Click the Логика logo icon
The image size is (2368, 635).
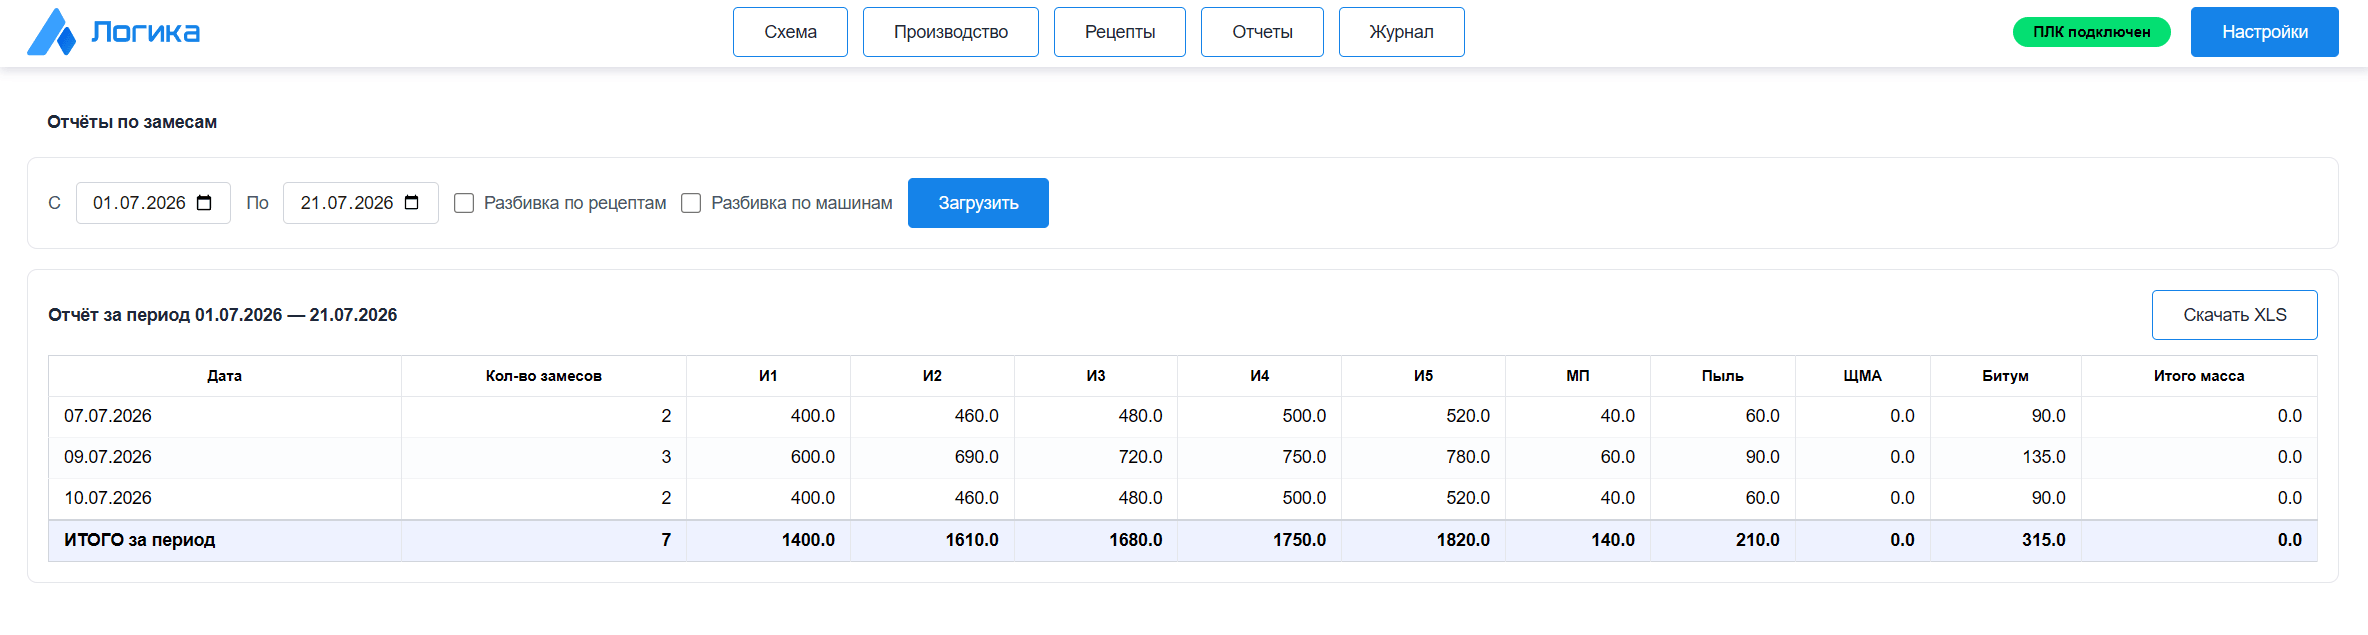pos(51,32)
